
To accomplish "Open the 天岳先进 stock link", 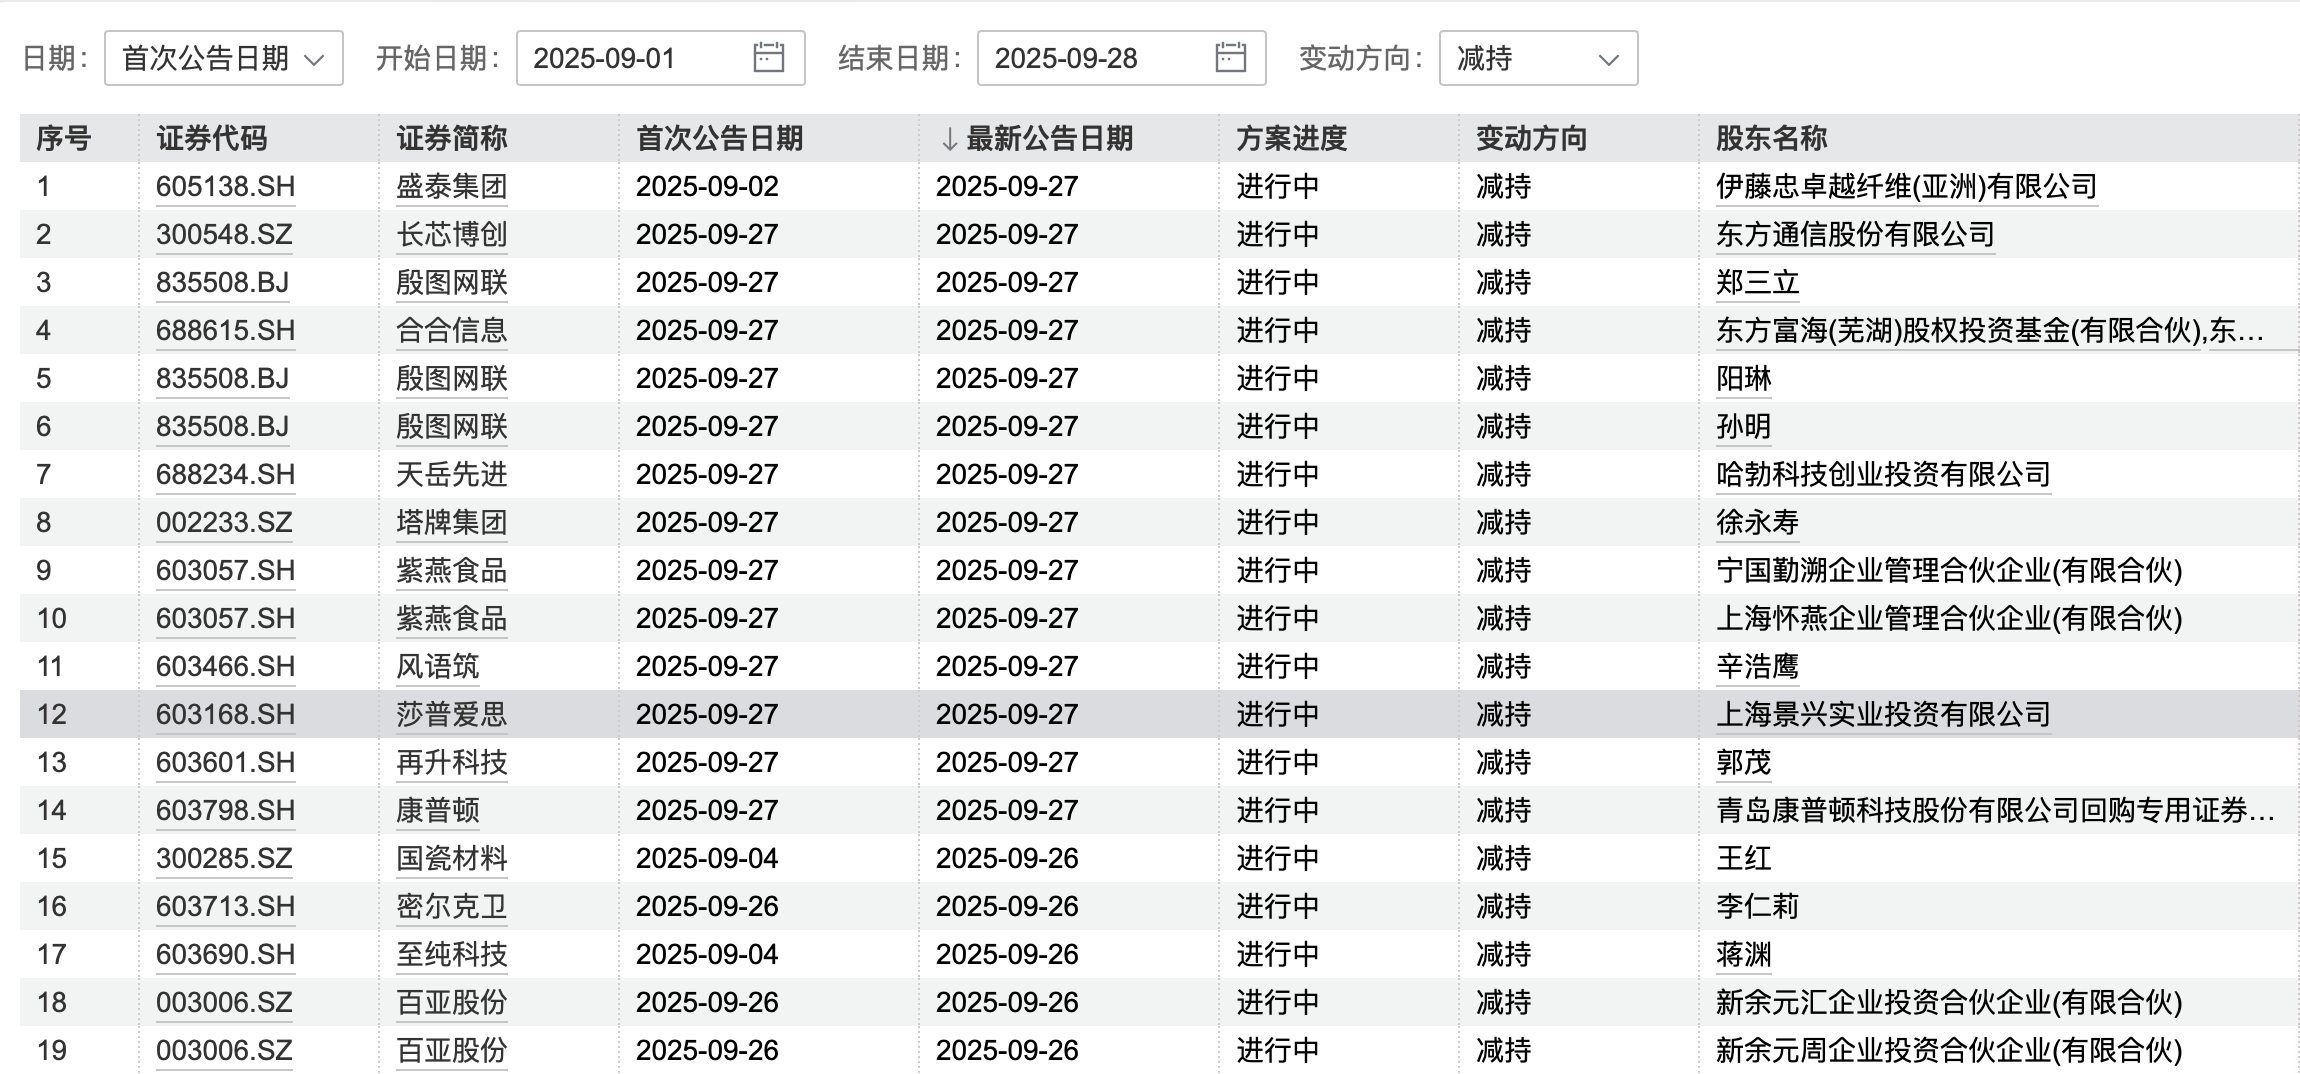I will coord(450,474).
